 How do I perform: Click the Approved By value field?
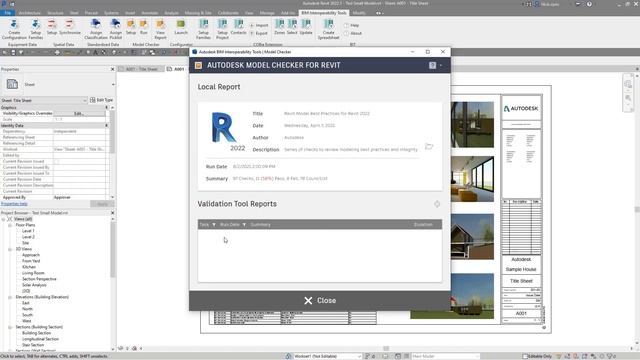(x=80, y=198)
